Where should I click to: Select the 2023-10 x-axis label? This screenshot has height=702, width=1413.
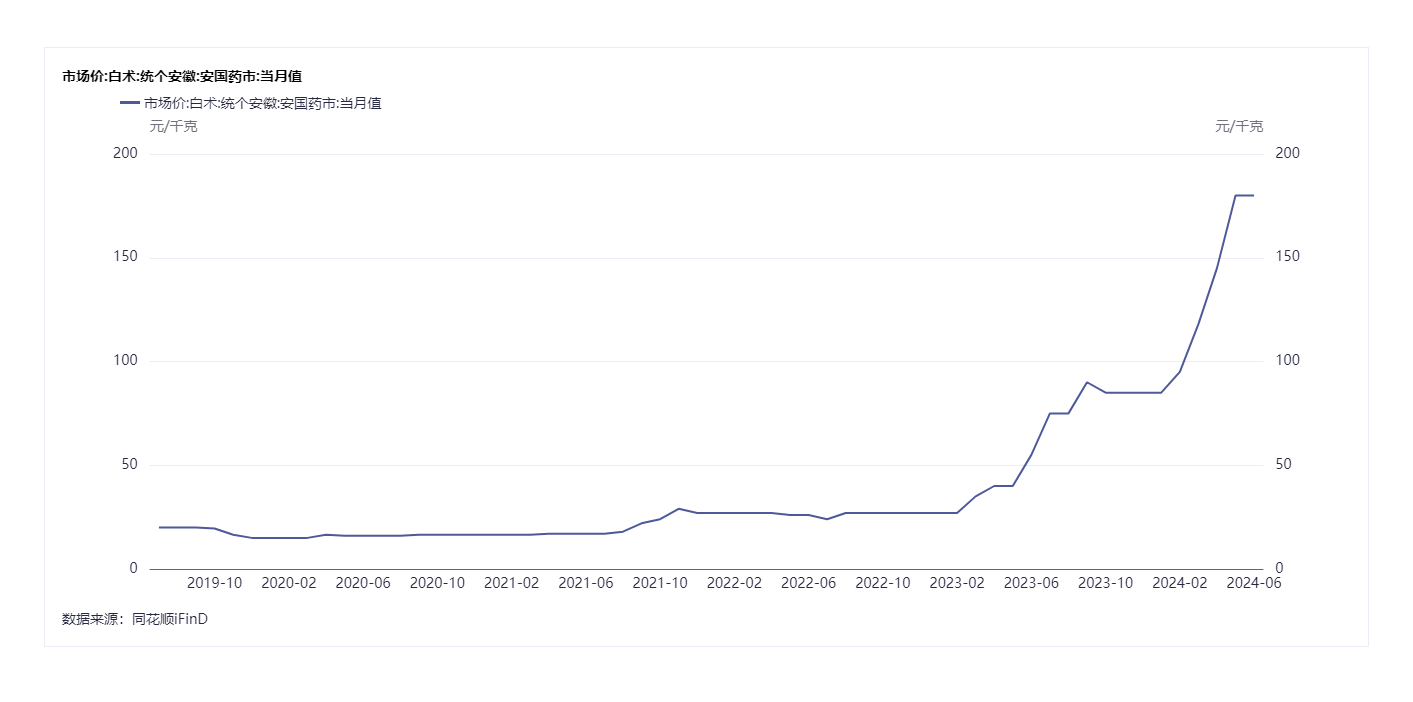tap(1106, 583)
